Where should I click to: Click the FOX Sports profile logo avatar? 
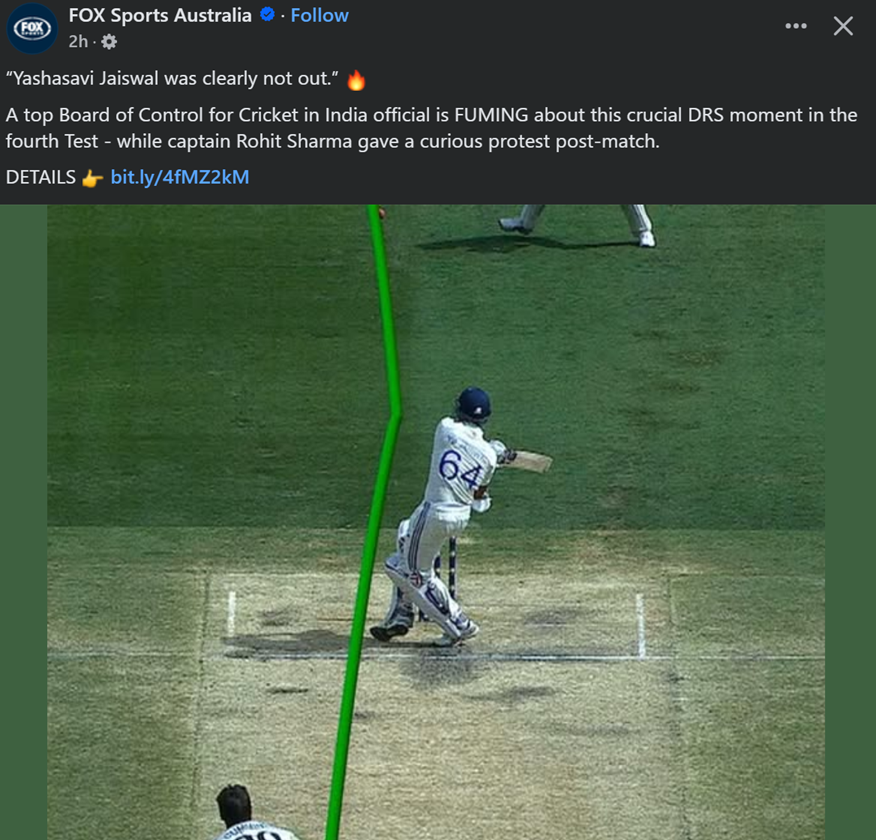32,28
